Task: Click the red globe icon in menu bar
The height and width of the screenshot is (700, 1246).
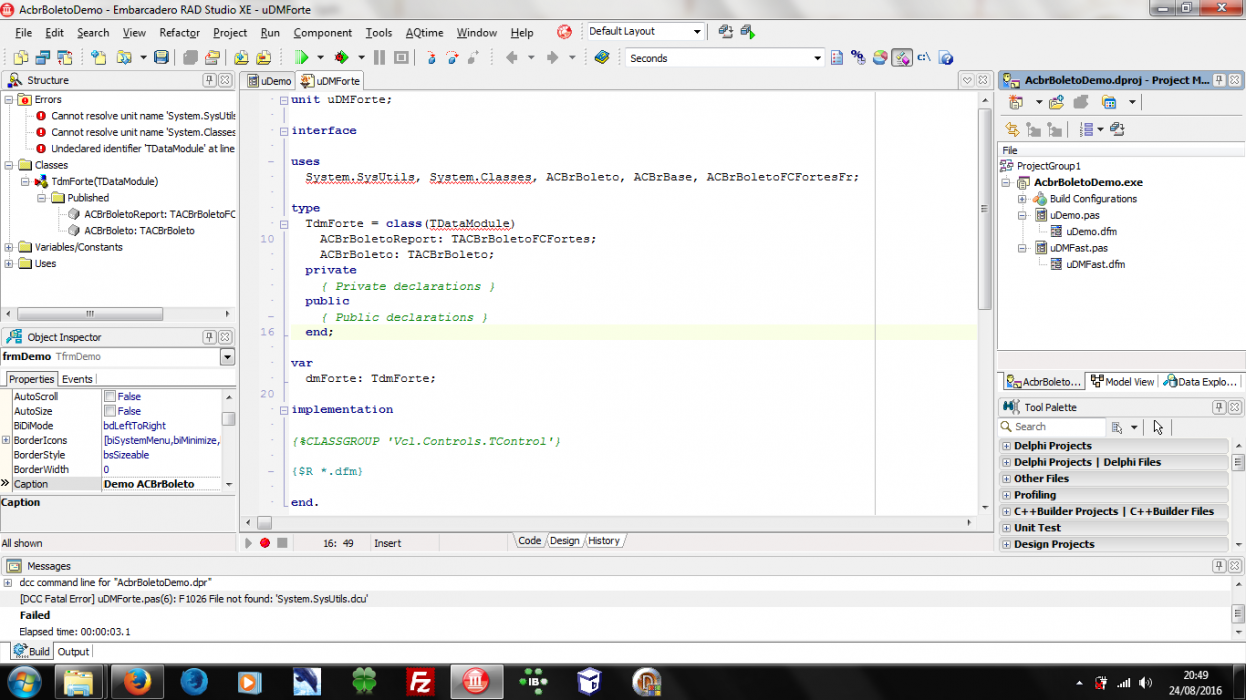Action: [564, 32]
